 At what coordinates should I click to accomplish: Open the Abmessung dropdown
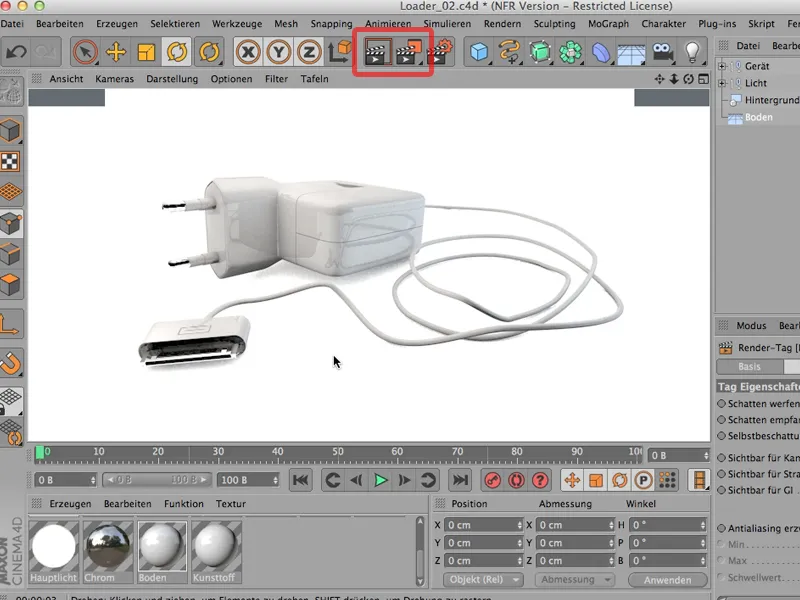click(574, 580)
